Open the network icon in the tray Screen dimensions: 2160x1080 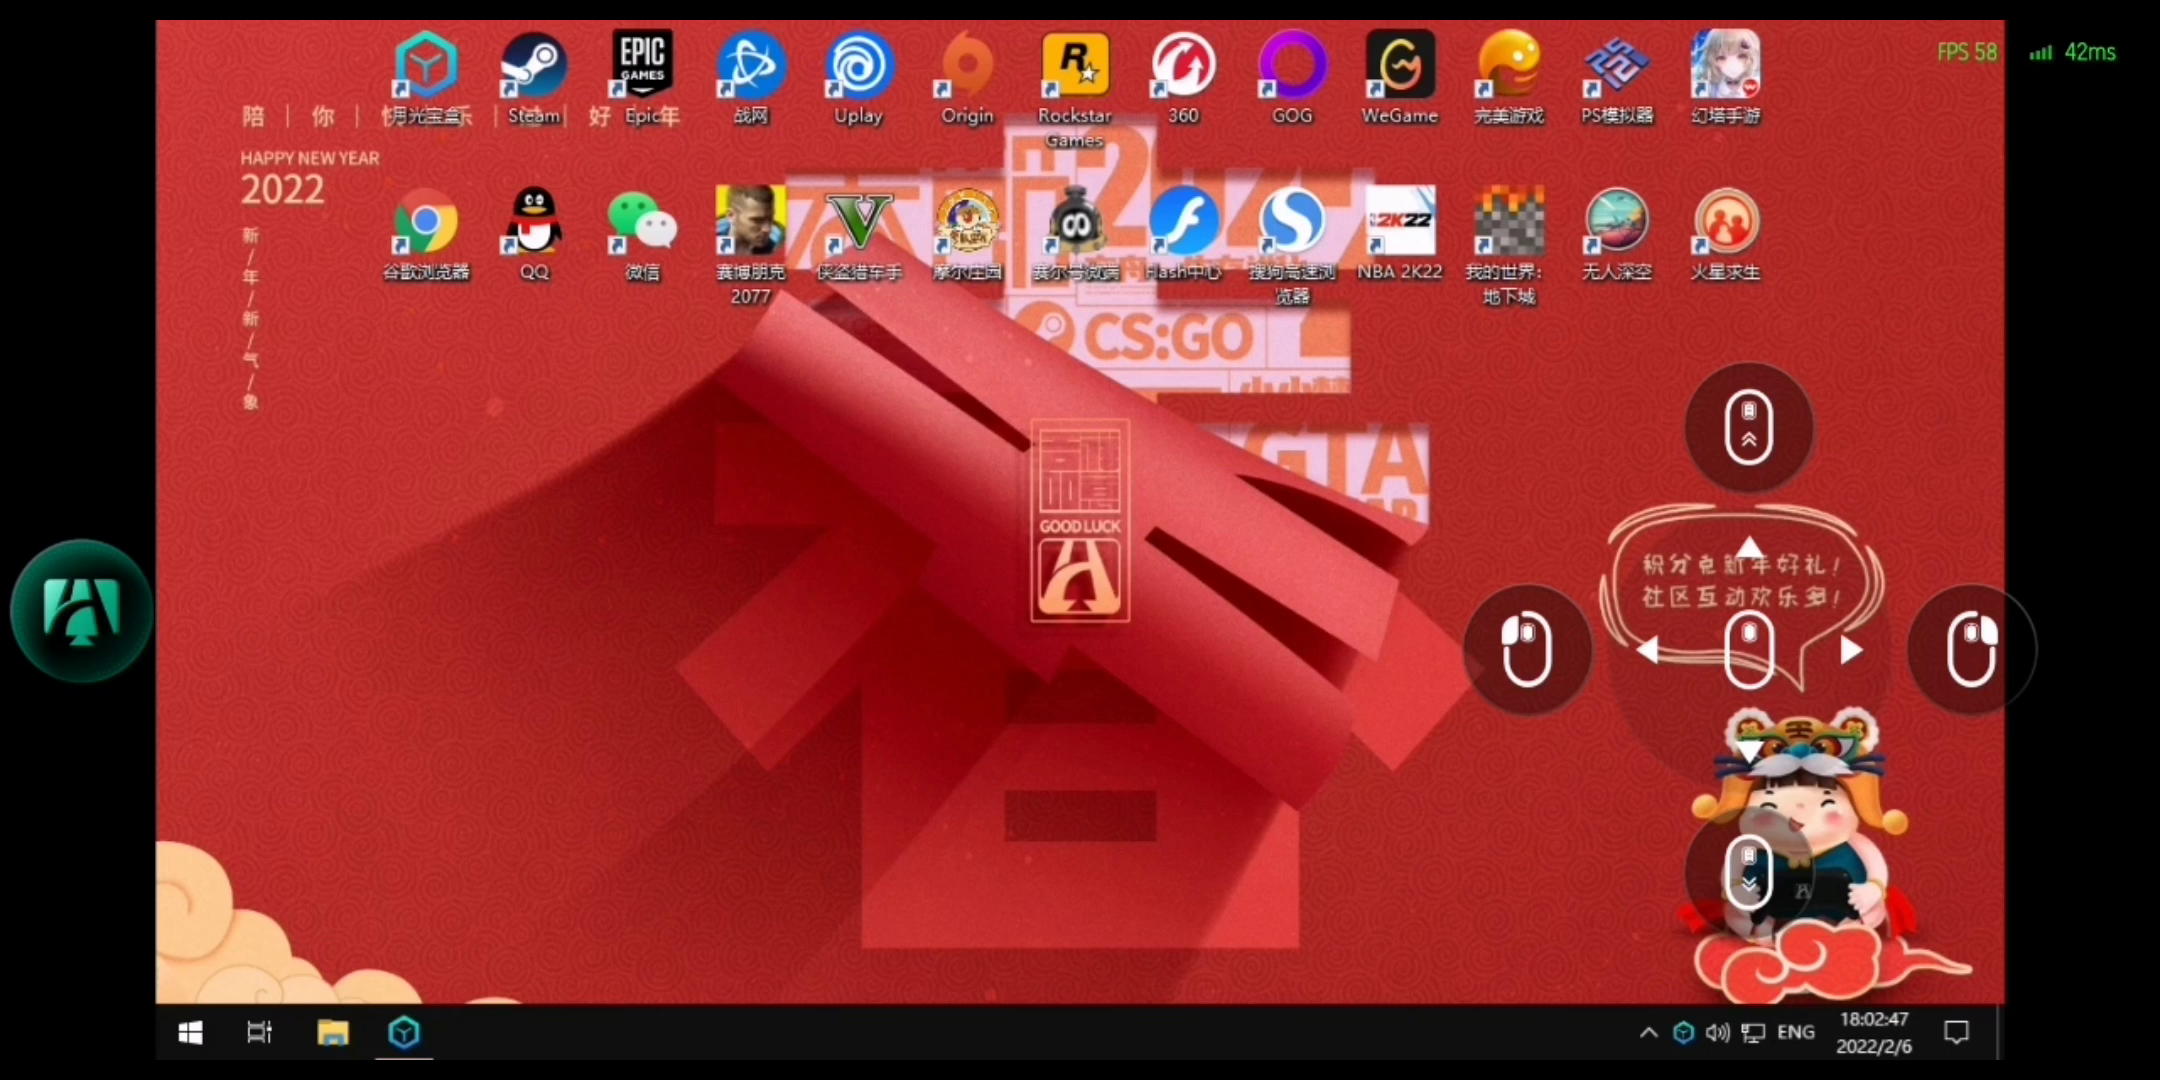(1753, 1033)
